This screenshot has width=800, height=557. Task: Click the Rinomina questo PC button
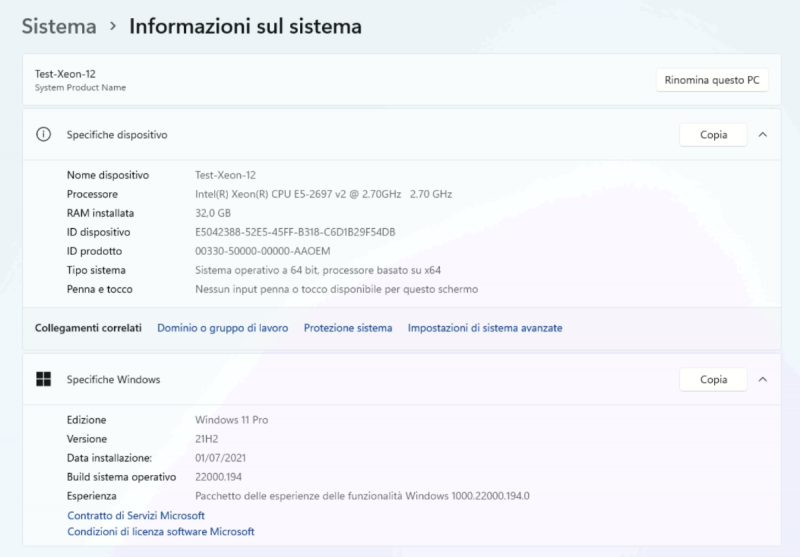(712, 80)
